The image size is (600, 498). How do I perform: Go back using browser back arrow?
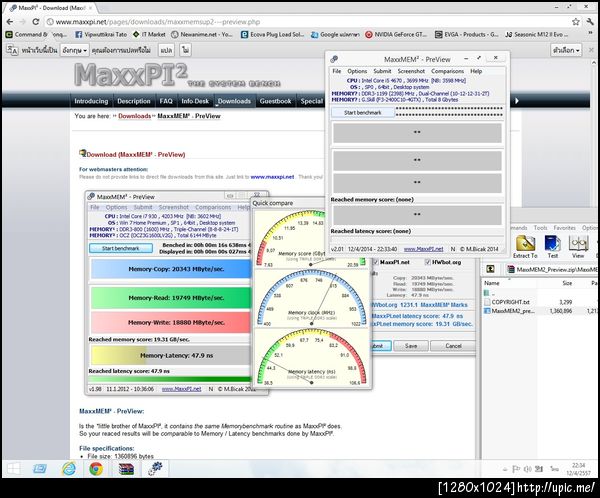10,22
